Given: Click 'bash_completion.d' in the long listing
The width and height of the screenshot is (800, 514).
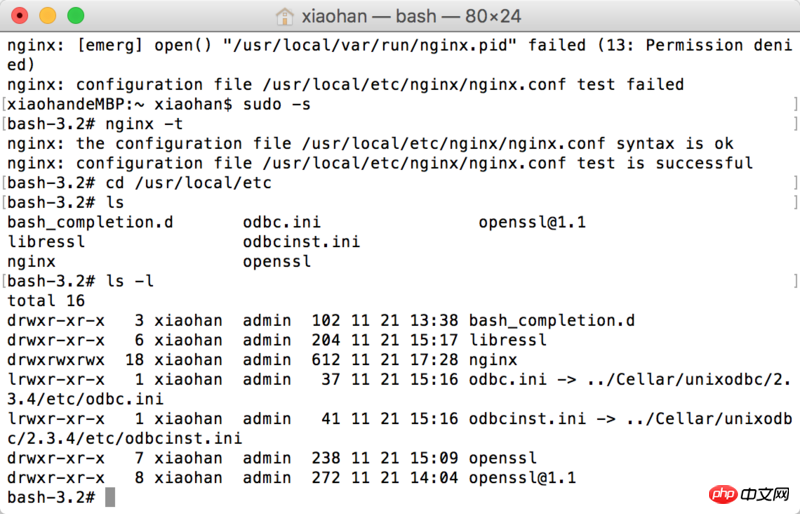Looking at the screenshot, I should [x=552, y=321].
